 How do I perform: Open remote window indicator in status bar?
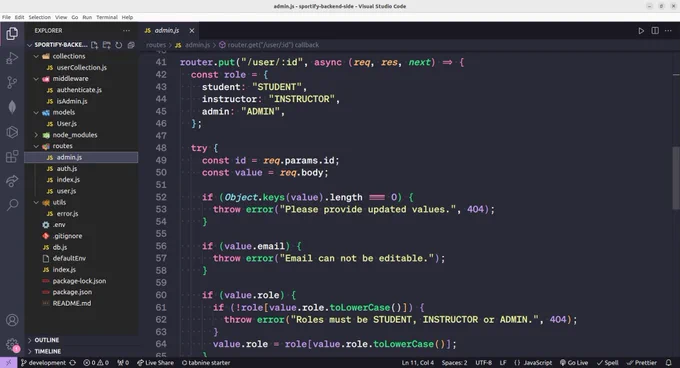click(x=8, y=363)
